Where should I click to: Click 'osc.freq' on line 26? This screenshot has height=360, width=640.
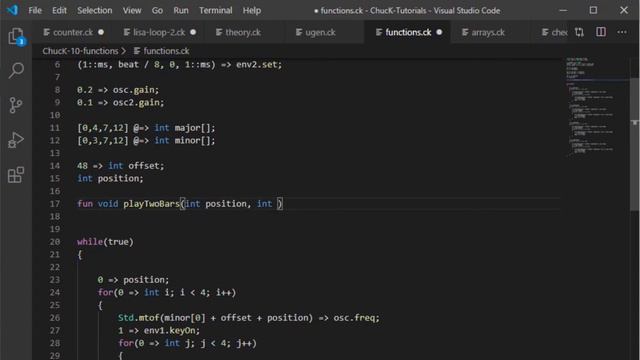(x=354, y=318)
